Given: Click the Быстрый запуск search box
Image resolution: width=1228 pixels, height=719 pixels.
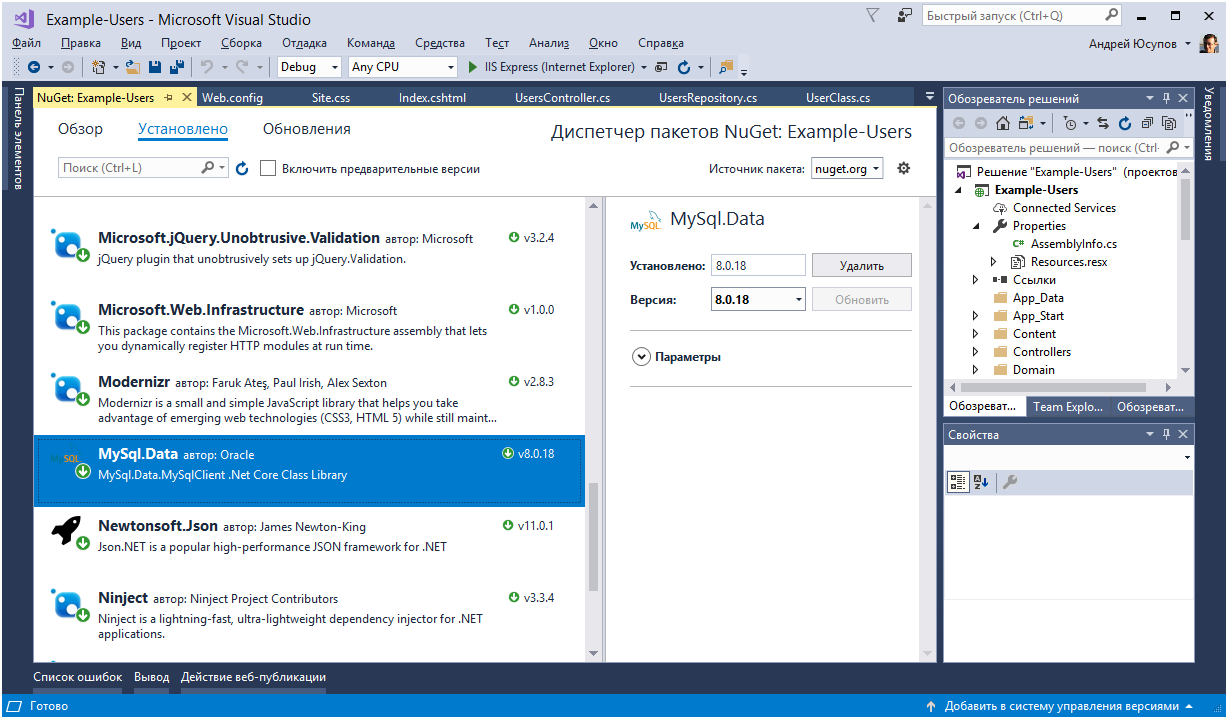Looking at the screenshot, I should pos(1022,16).
